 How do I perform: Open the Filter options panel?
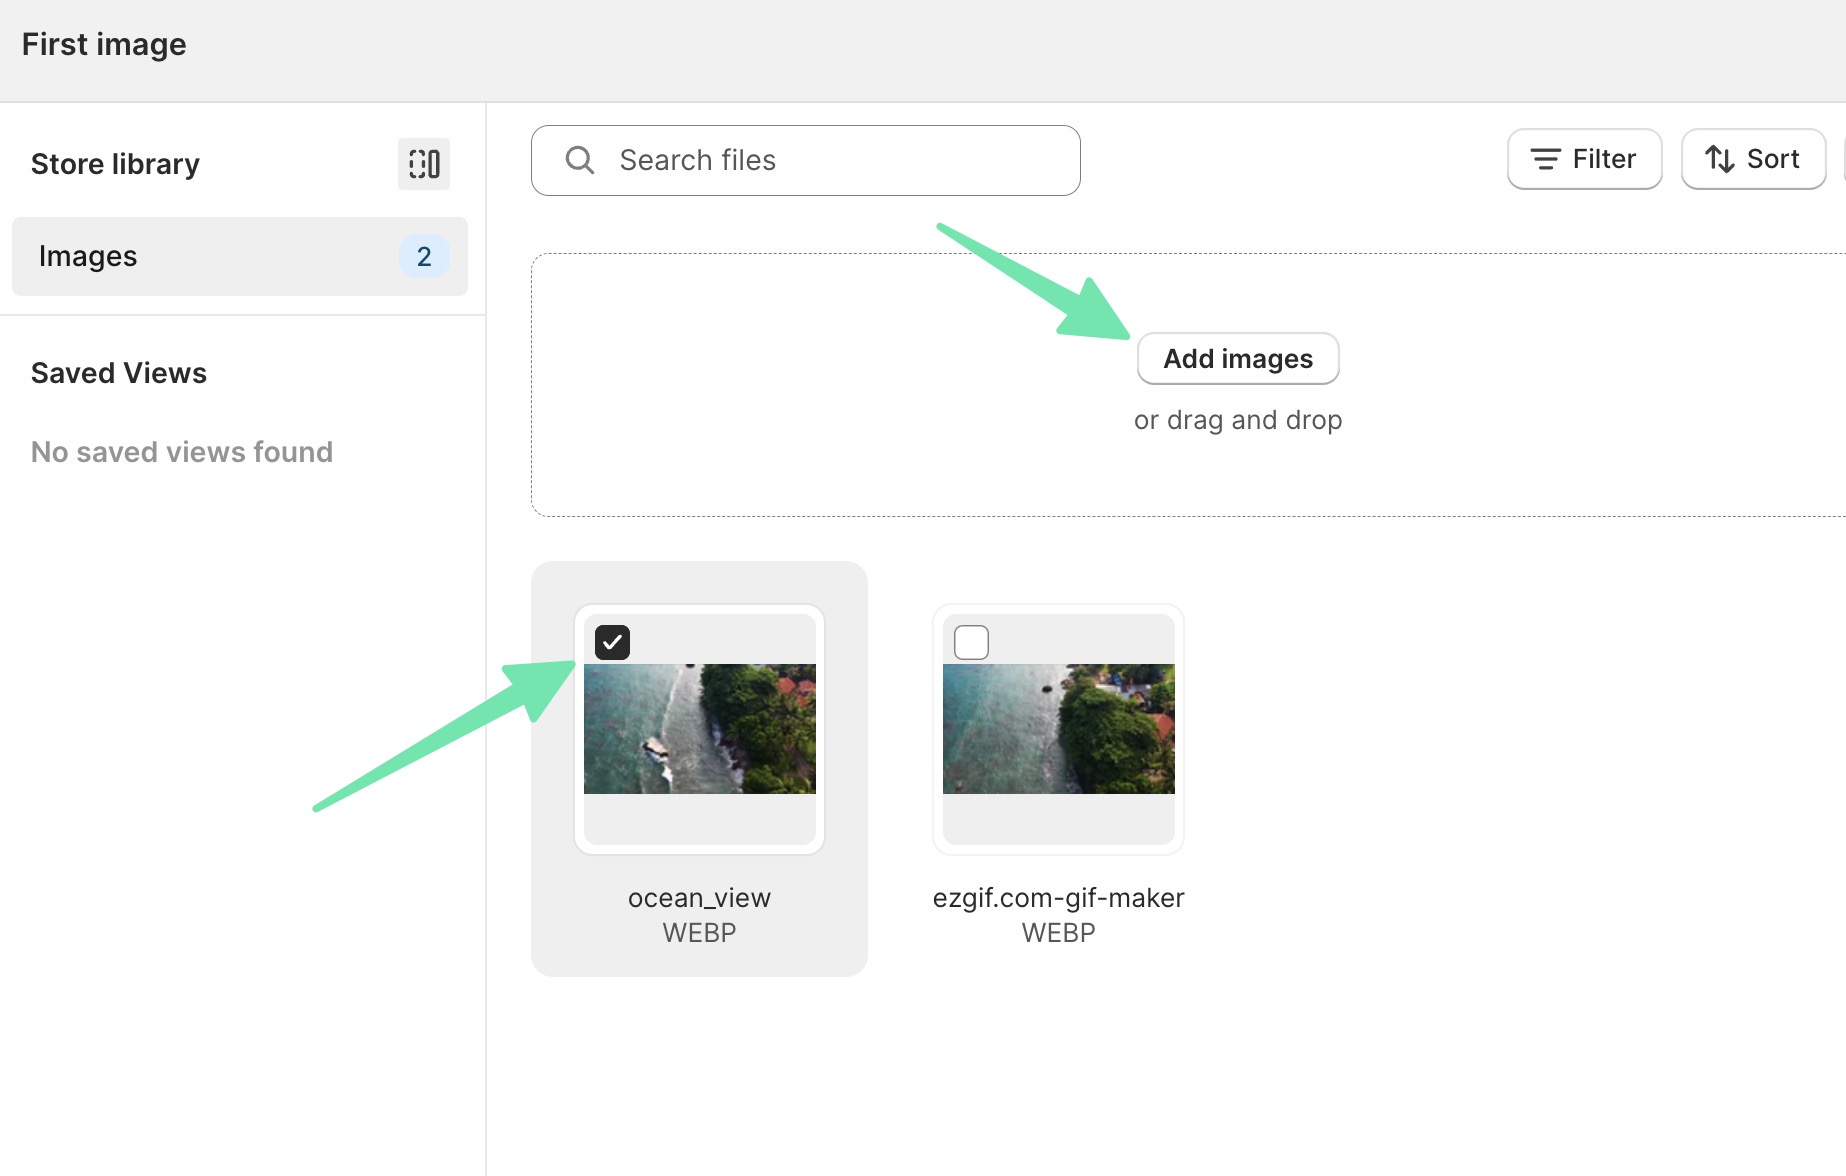(1584, 158)
